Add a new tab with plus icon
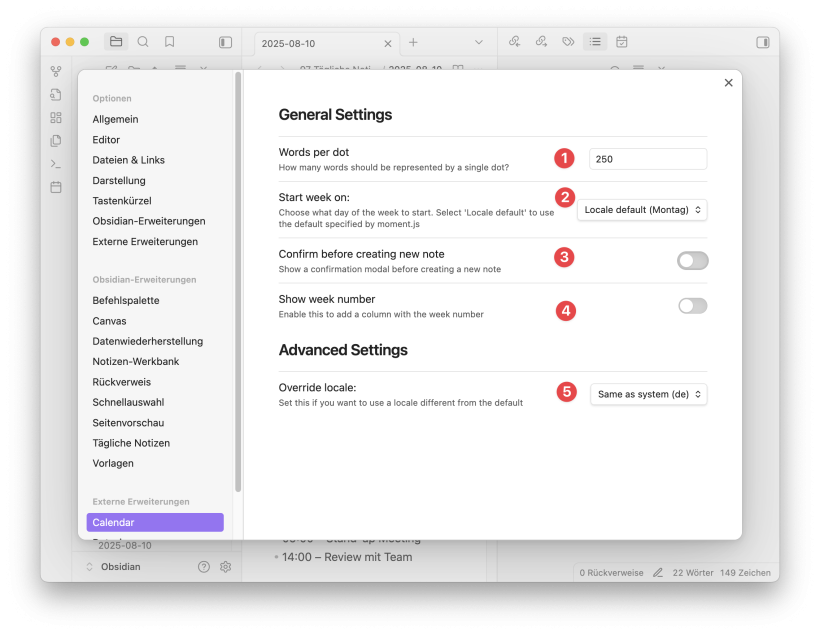This screenshot has width=820, height=635. (413, 42)
